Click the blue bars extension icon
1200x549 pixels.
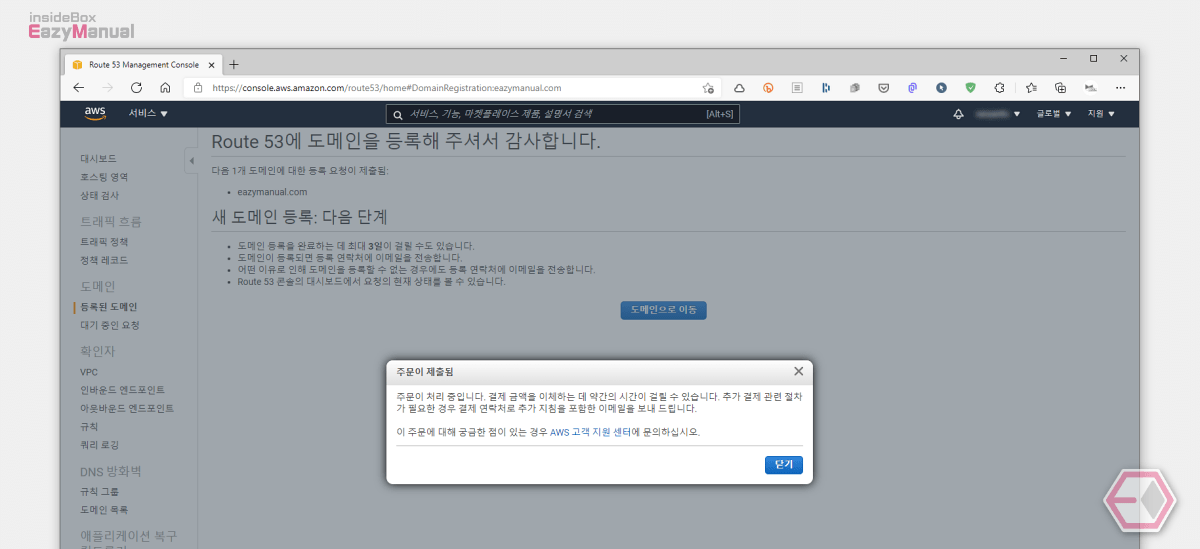point(826,88)
